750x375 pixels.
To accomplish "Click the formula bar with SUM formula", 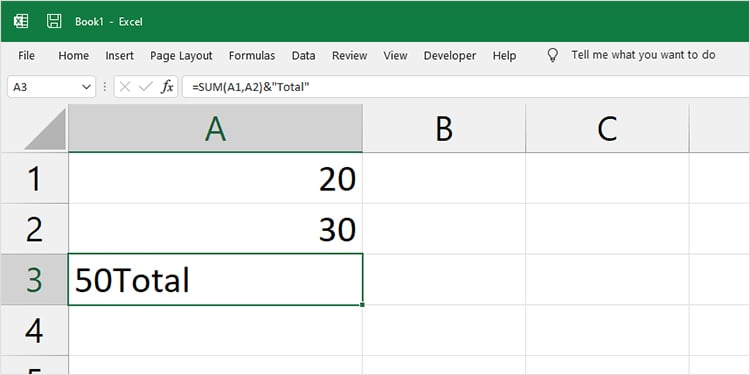I will click(465, 87).
